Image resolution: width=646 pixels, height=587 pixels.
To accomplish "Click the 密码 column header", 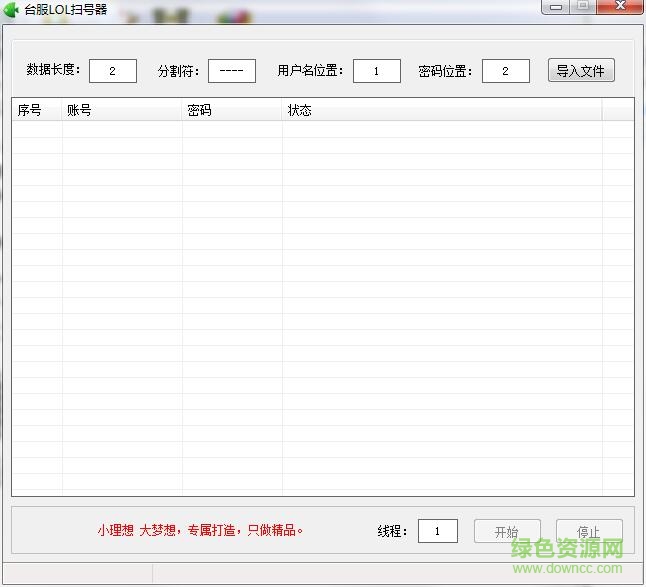I will point(232,110).
